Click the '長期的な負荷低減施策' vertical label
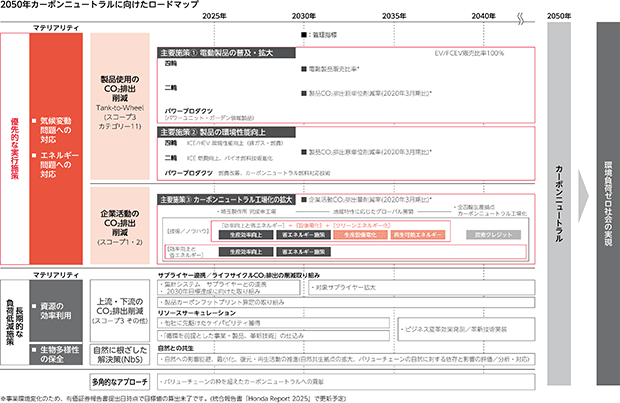Viewport: 620px width, 403px height. [x=15, y=322]
